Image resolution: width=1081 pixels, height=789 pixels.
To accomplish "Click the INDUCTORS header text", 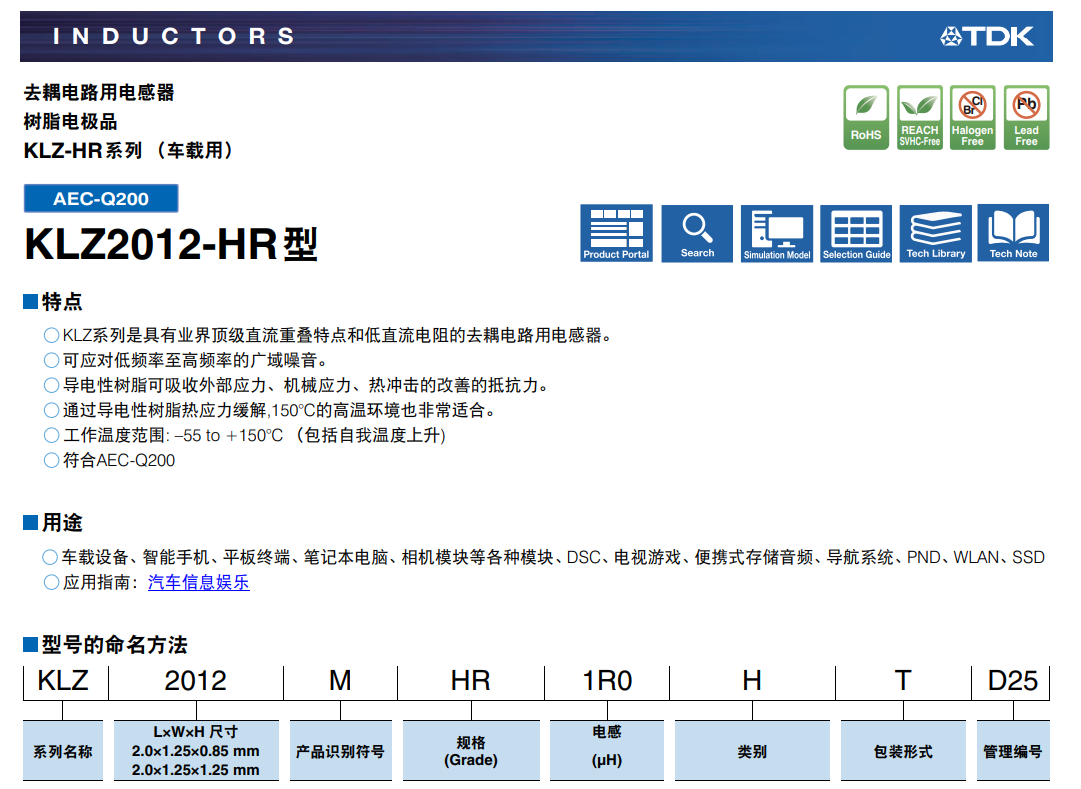I will pyautogui.click(x=174, y=37).
